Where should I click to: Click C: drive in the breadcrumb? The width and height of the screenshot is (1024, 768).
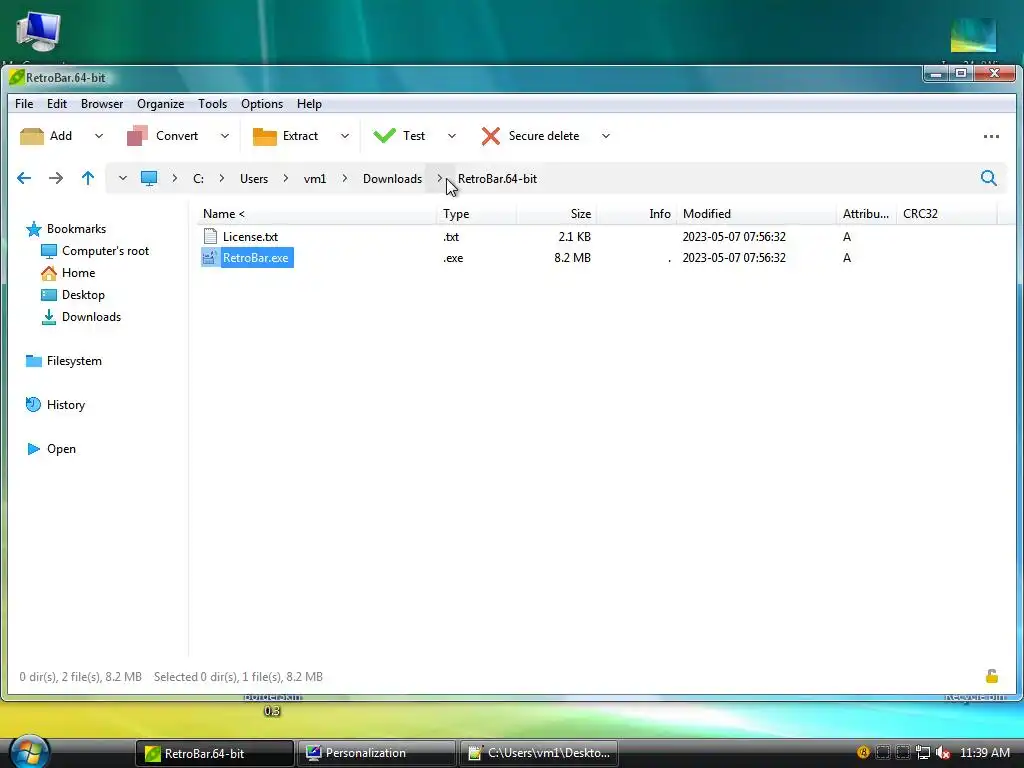pos(199,179)
